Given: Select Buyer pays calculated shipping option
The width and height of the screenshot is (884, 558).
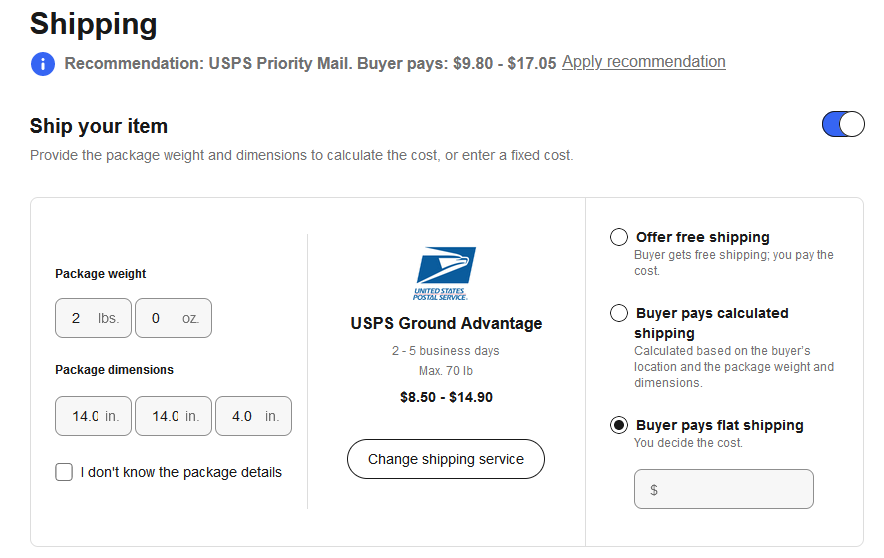Looking at the screenshot, I should point(618,313).
